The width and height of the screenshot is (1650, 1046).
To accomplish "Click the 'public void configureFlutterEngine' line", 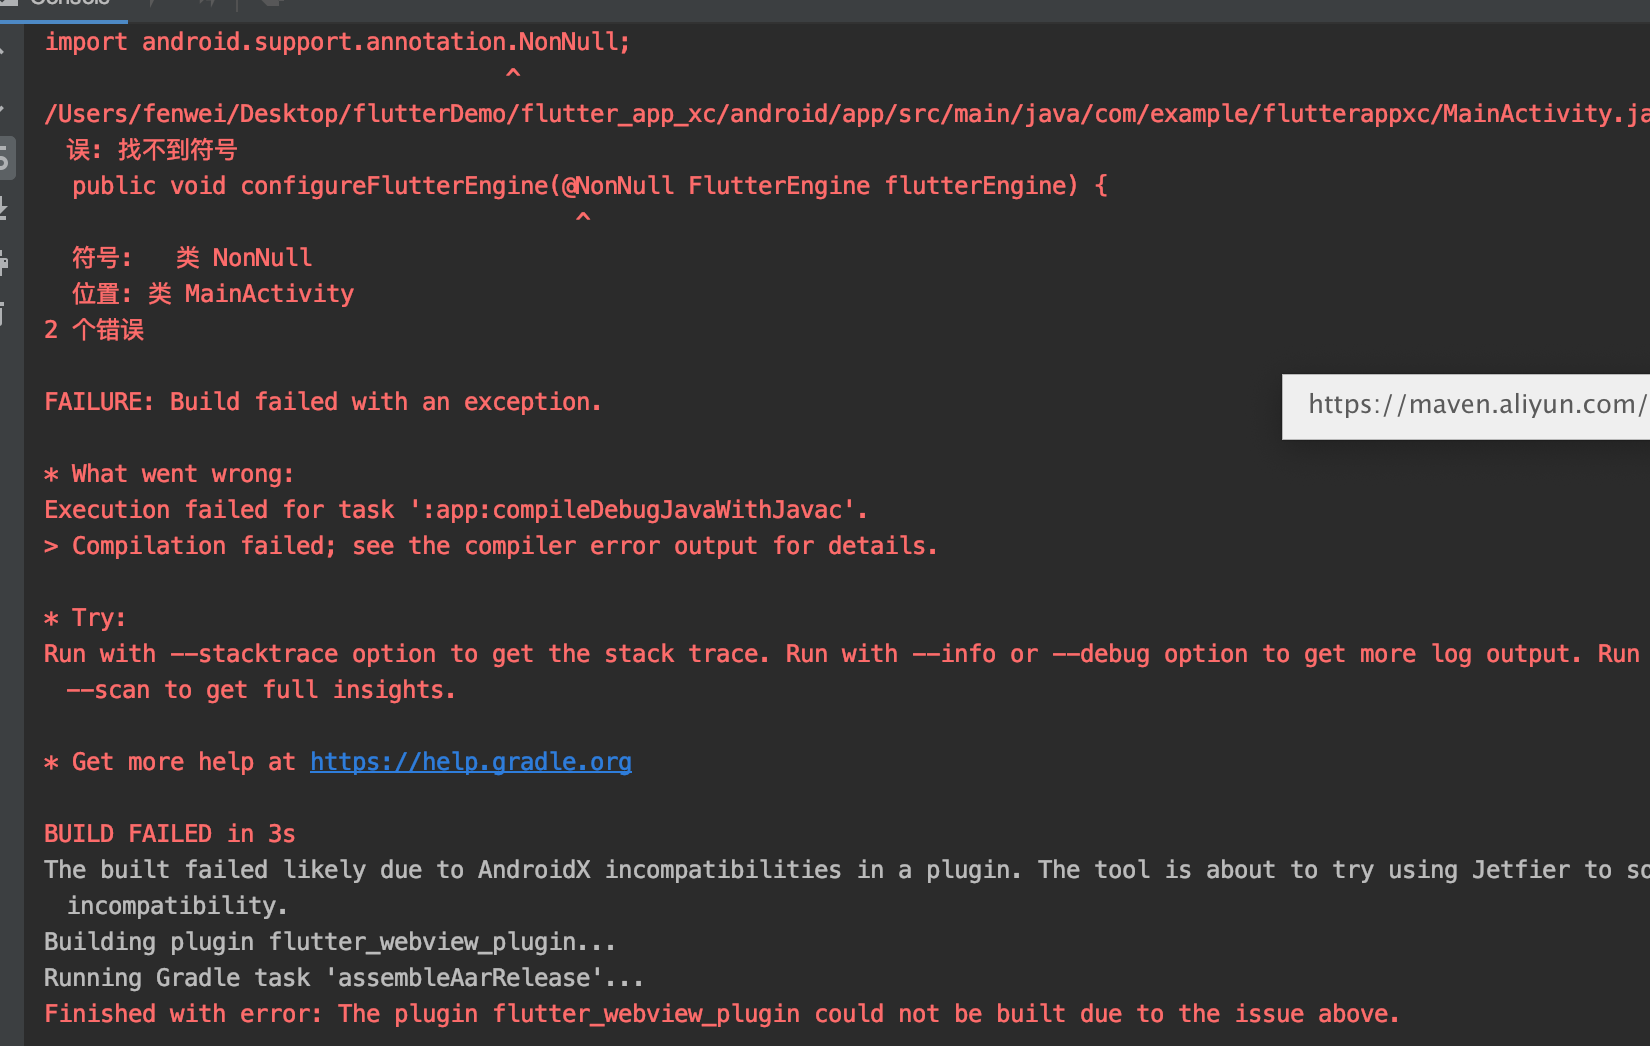I will pyautogui.click(x=590, y=186).
